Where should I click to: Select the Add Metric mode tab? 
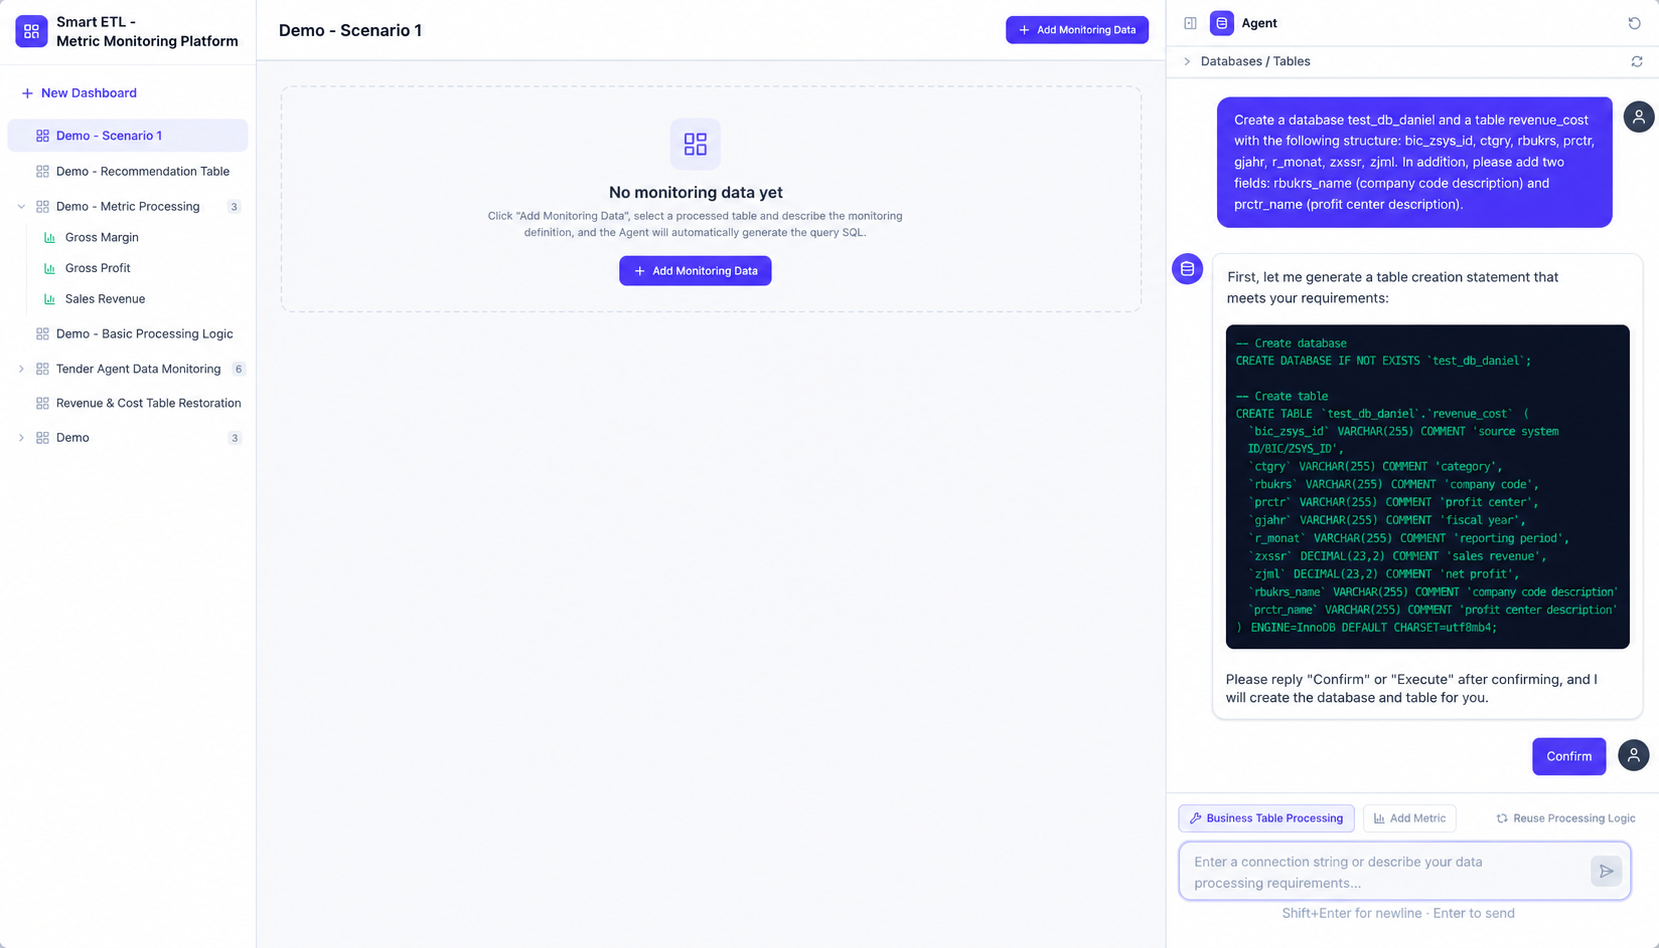pyautogui.click(x=1409, y=818)
